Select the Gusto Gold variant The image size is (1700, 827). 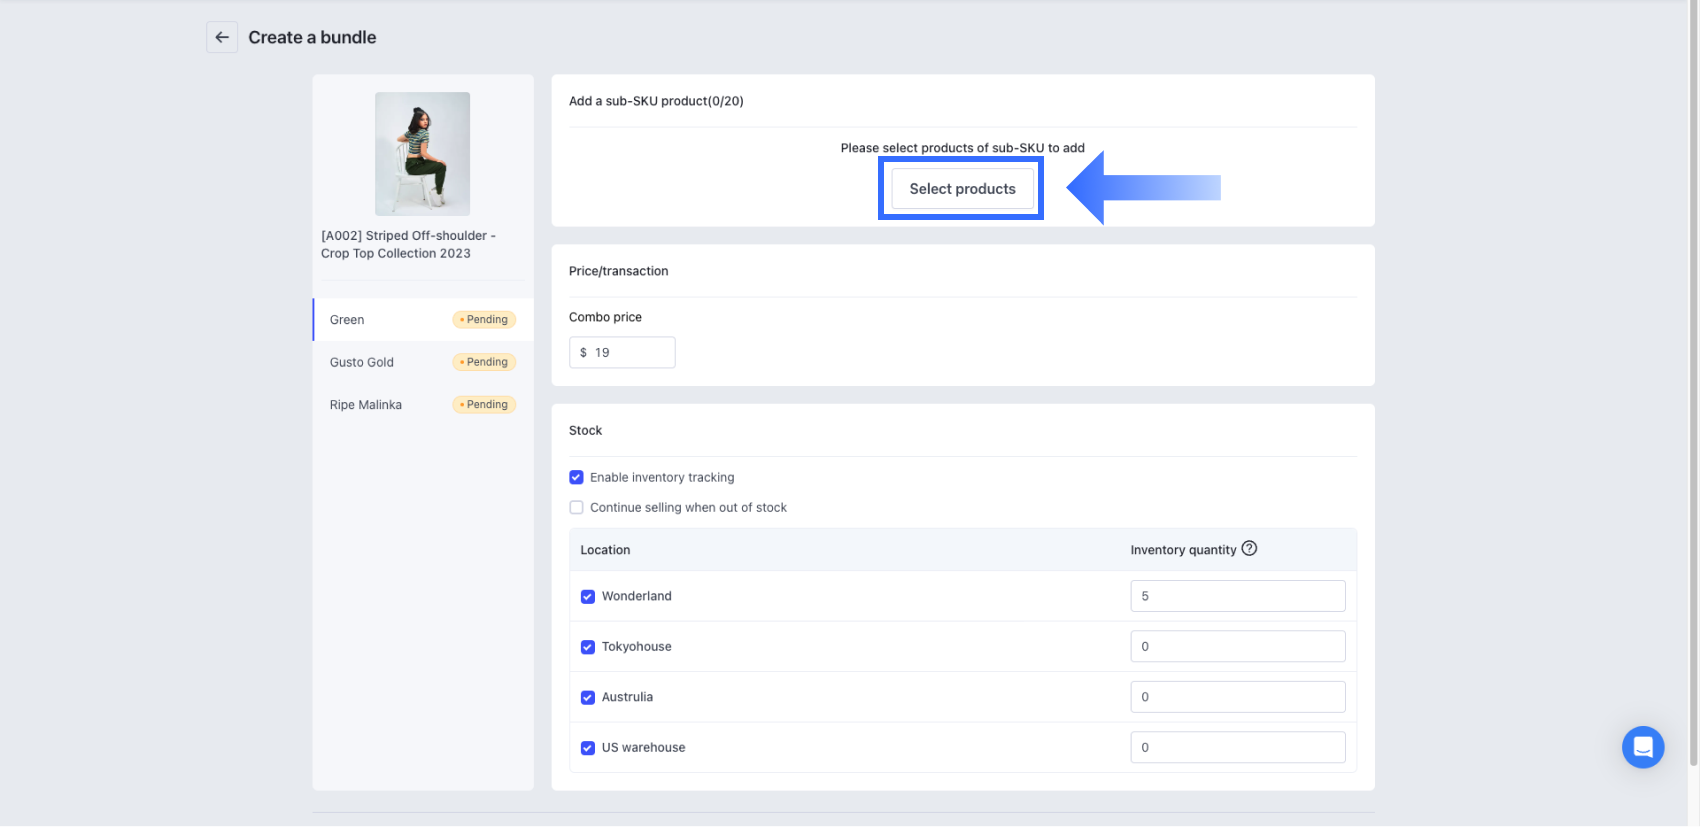[x=362, y=362]
